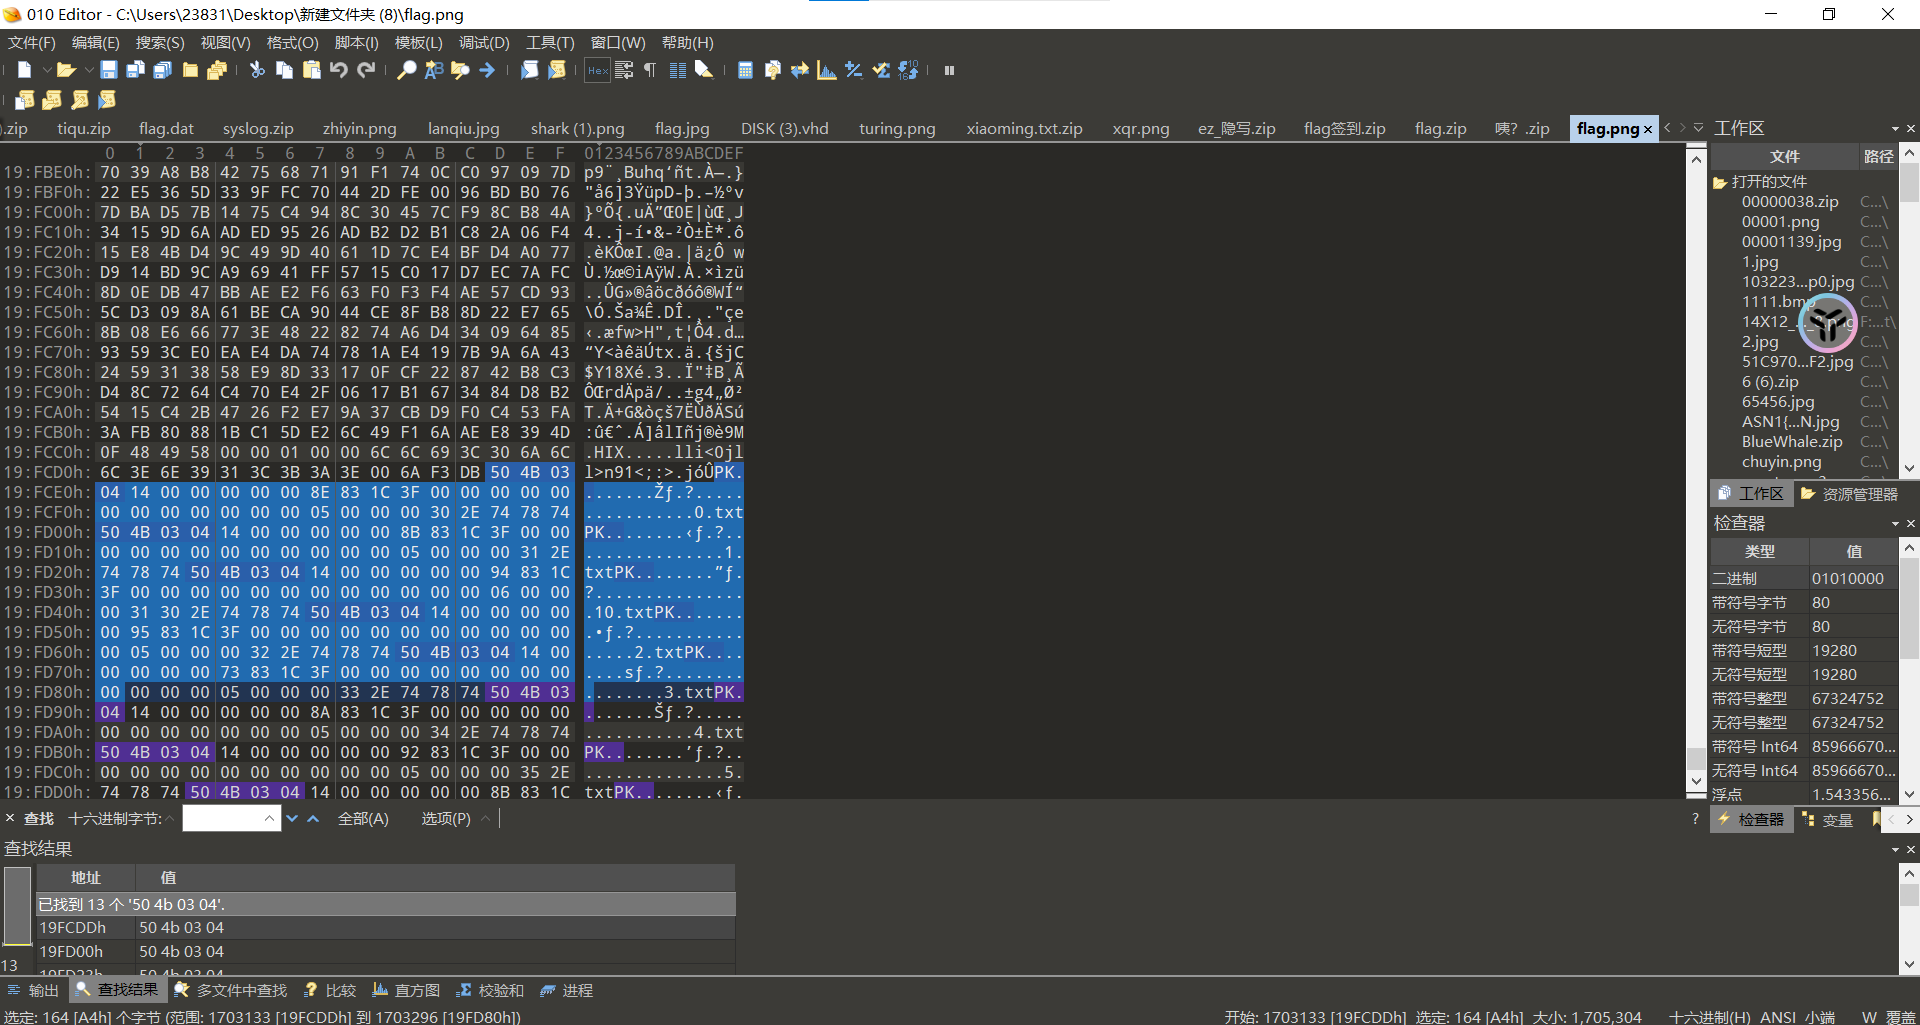
Task: Click the 多文件中查找 bottom tab
Action: tap(230, 990)
